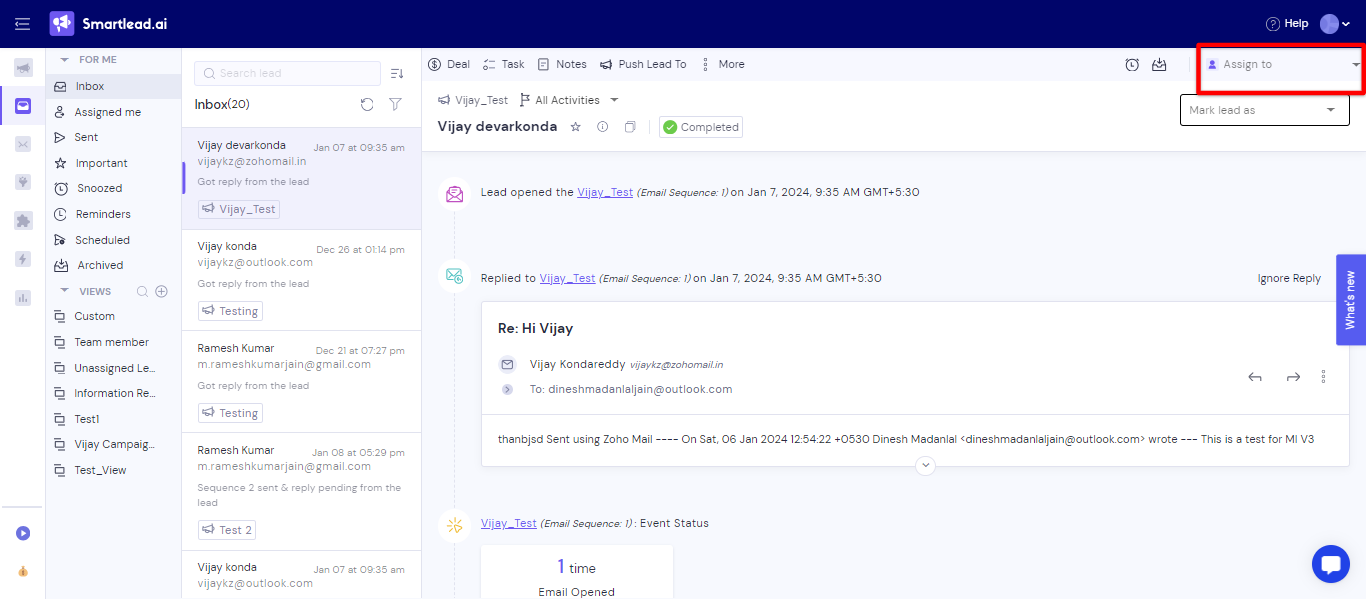Open Ramesh Kumar Jan 08 conversation
This screenshot has width=1366, height=599.
[301, 491]
